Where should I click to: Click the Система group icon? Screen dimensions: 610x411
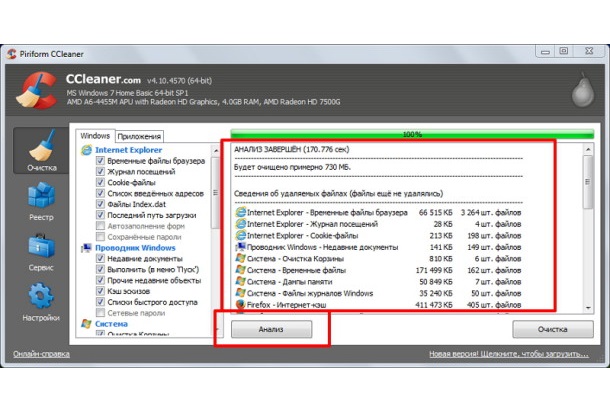click(x=86, y=324)
